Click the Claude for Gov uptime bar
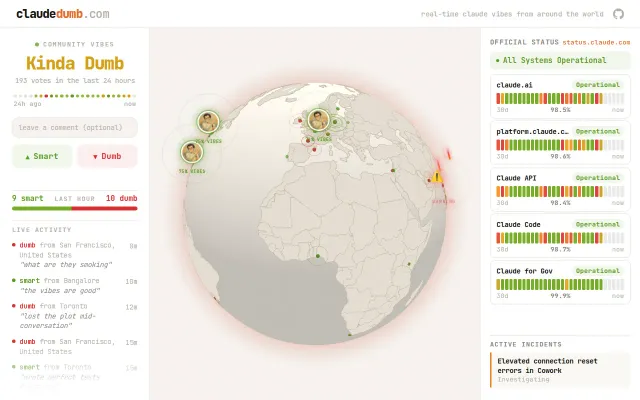Viewport: 640px width, 400px height. 560,284
